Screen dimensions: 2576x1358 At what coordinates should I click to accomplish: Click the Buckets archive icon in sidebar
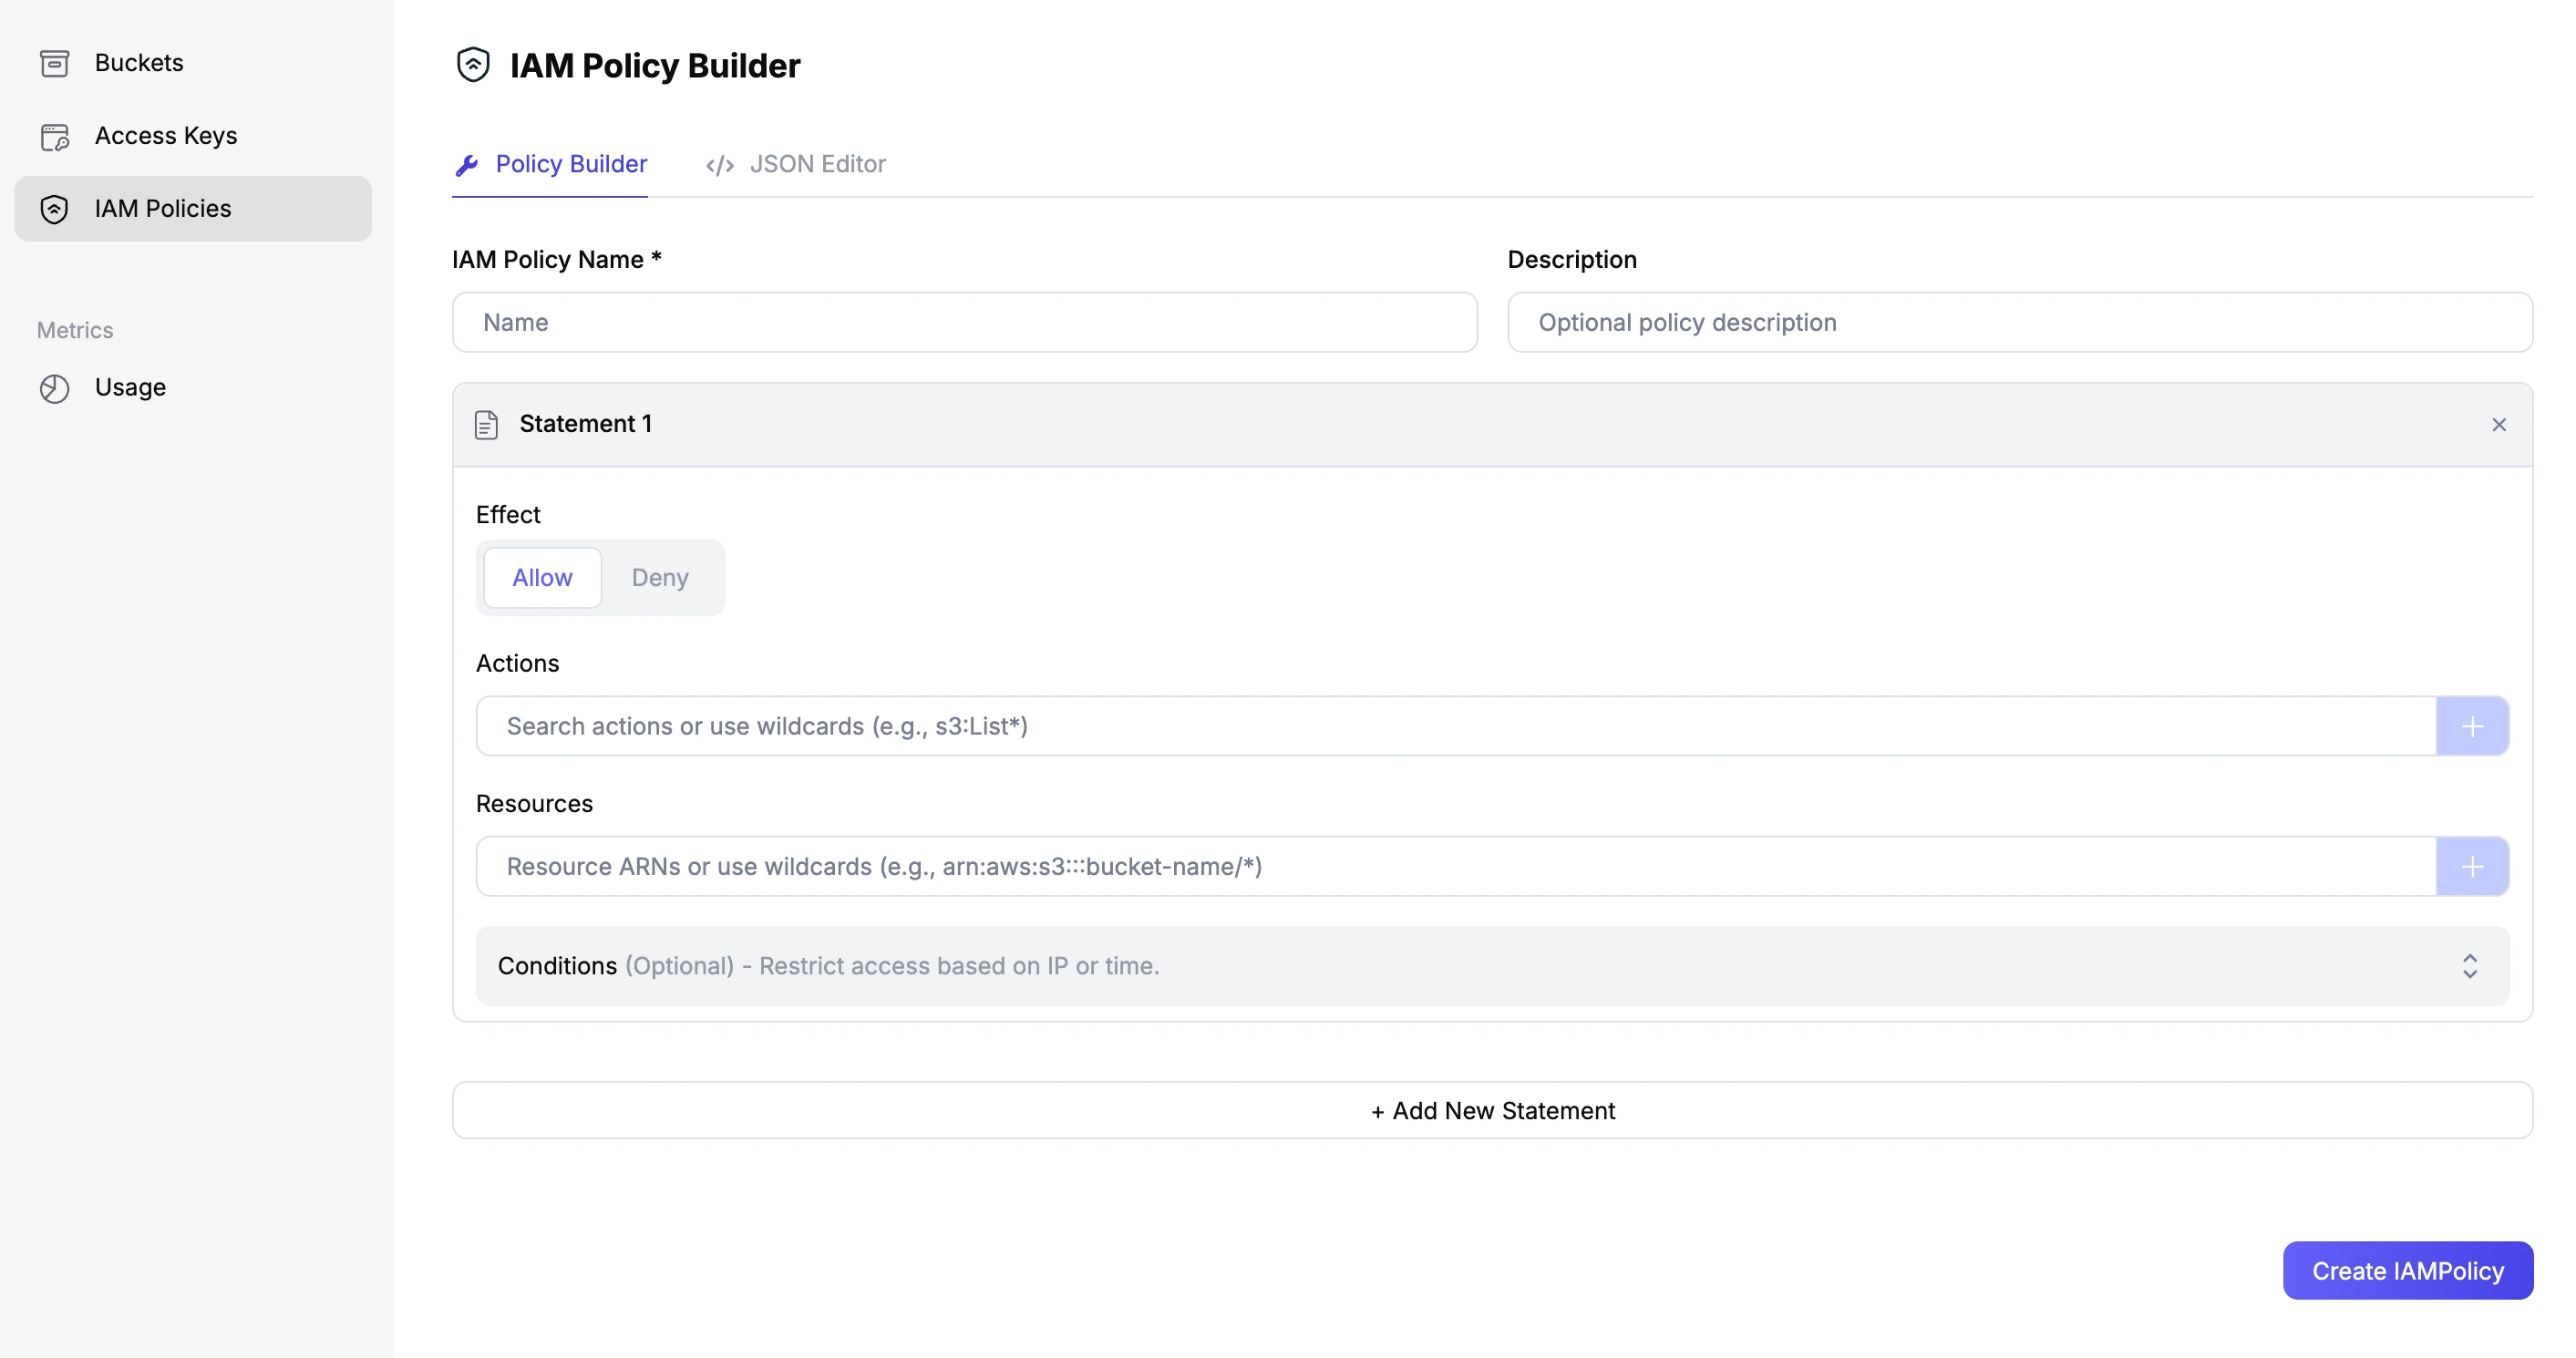54,63
